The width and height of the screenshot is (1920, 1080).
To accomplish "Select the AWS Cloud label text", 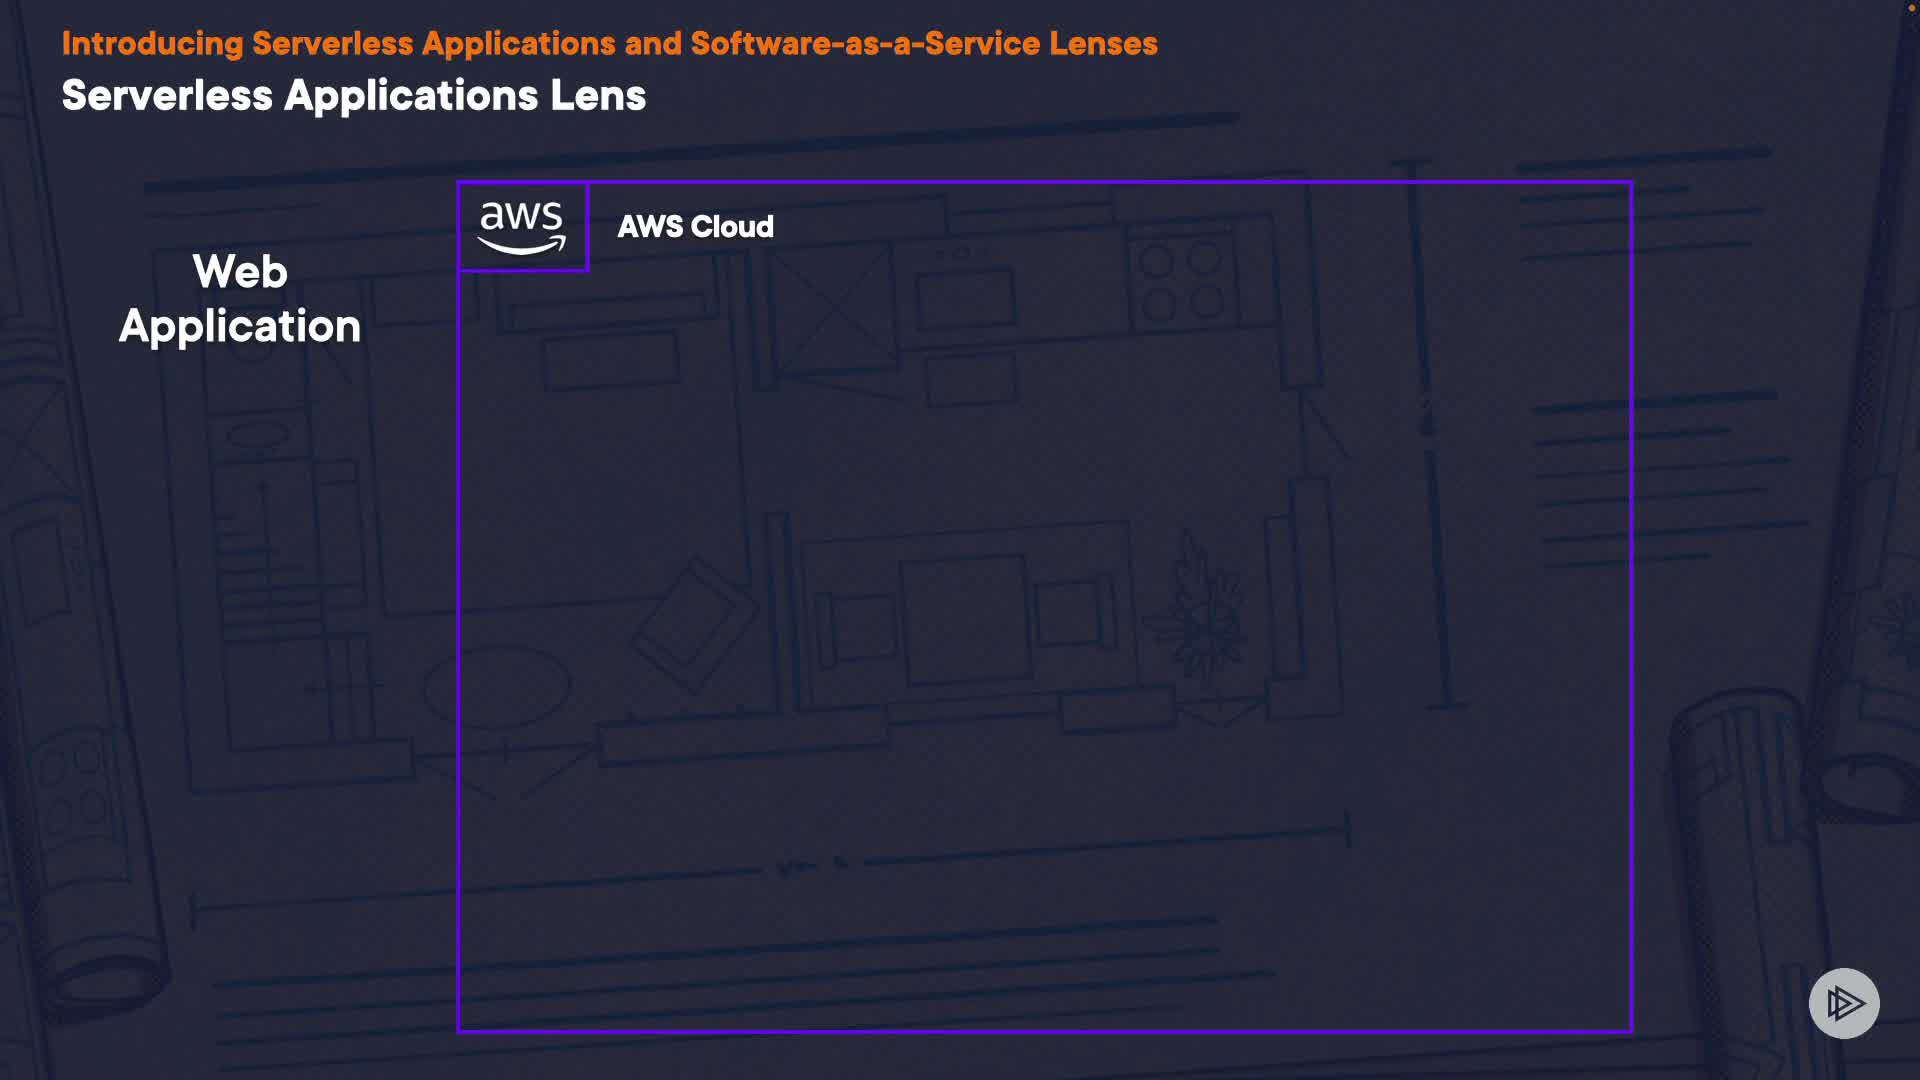I will 695,227.
